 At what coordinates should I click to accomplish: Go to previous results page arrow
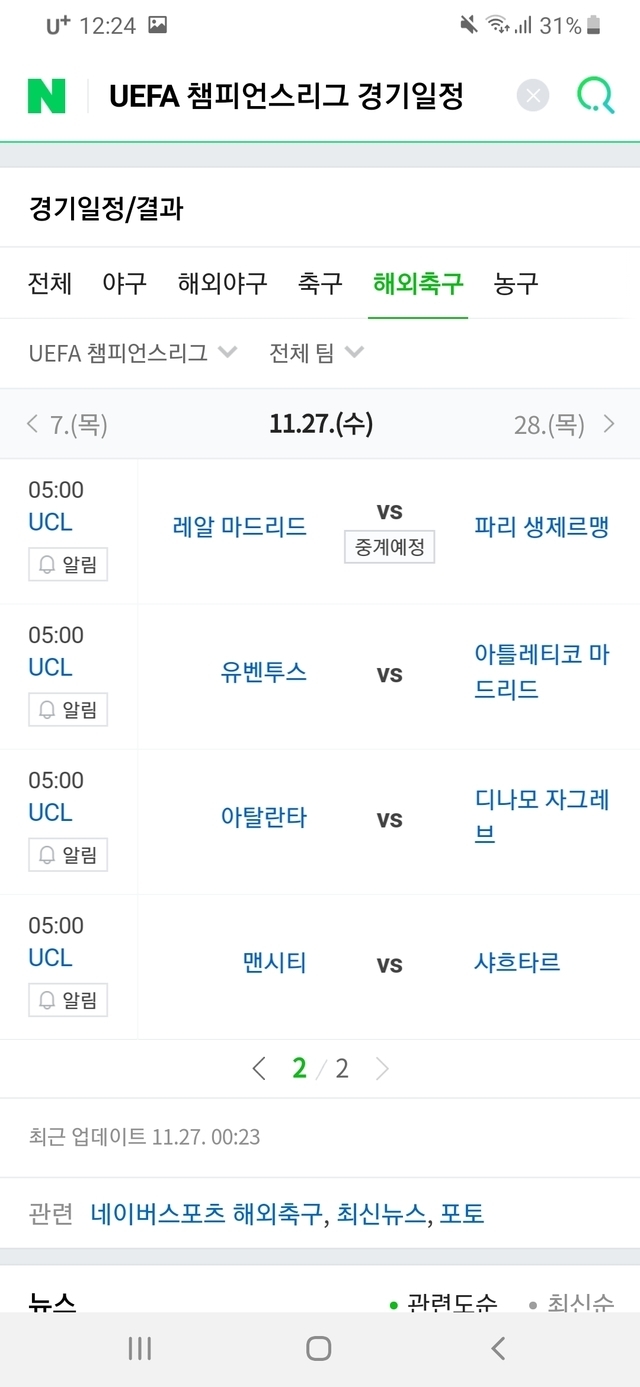pos(259,1068)
